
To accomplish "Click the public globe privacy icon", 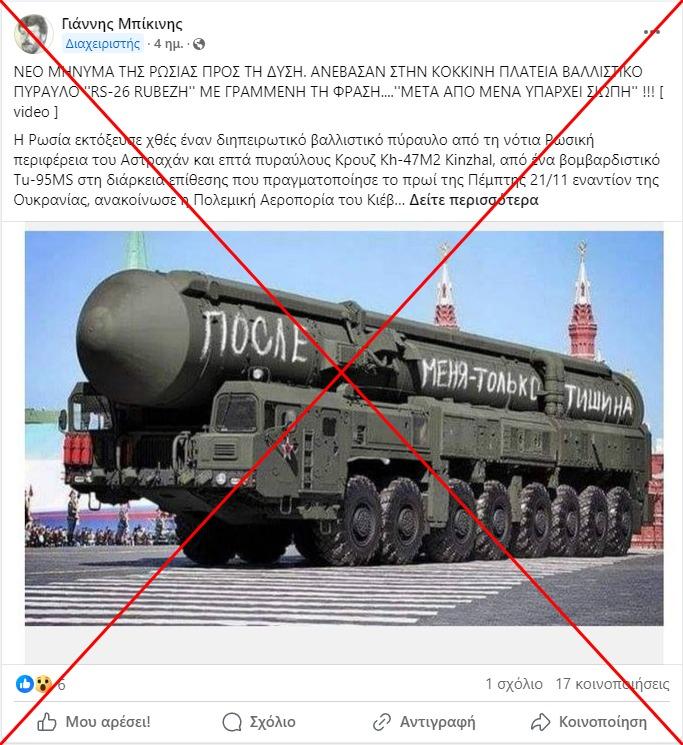I will [199, 44].
